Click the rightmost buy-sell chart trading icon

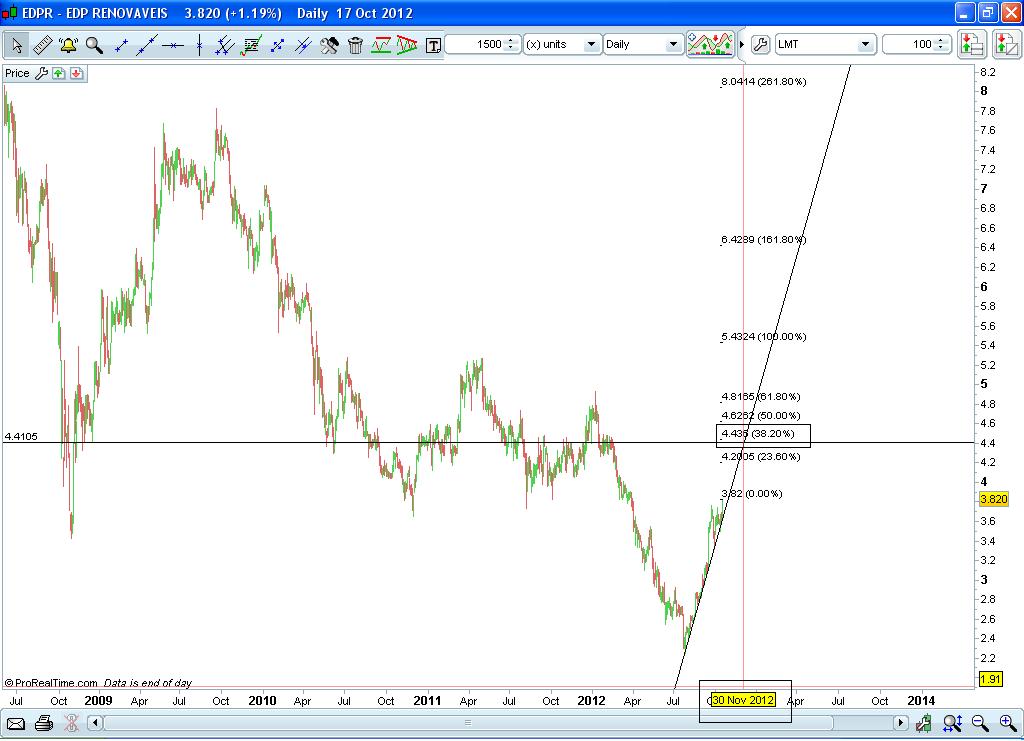[1006, 44]
